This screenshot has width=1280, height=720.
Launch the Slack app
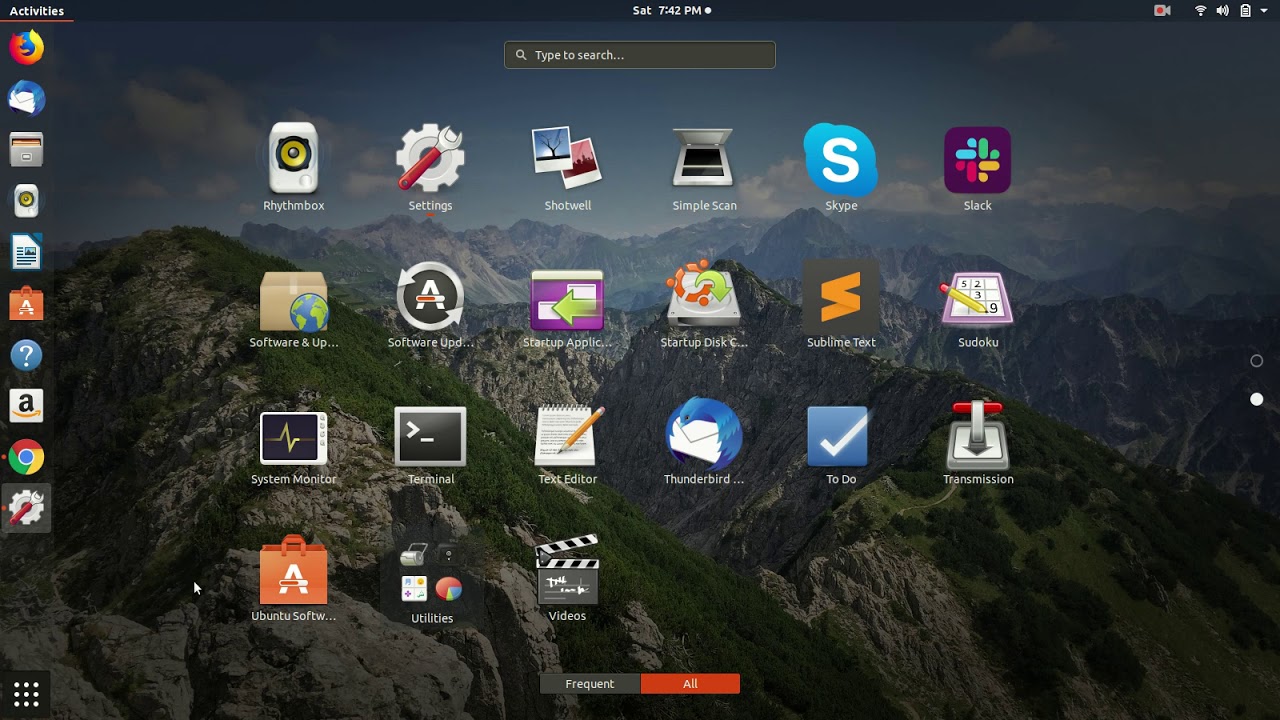[x=978, y=167]
